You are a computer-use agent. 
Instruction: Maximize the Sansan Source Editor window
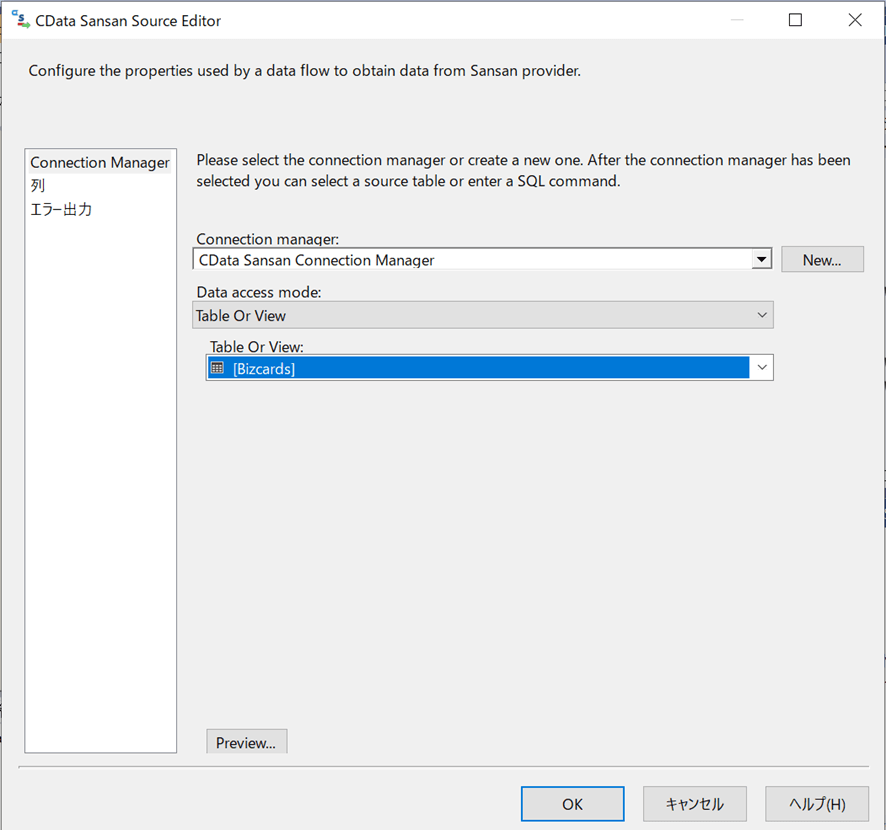(x=796, y=20)
